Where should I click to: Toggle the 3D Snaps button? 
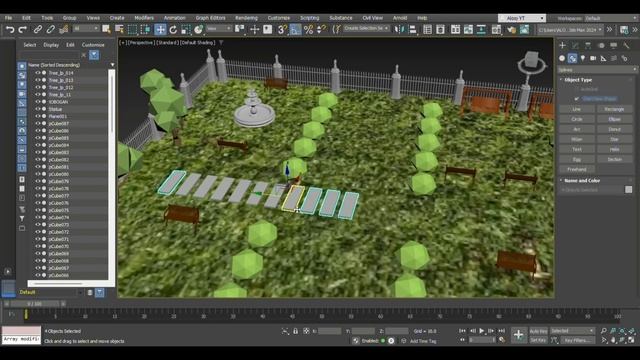point(282,29)
